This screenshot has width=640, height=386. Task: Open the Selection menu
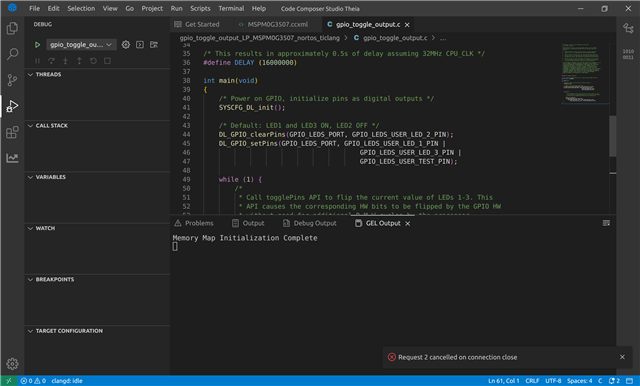81,9
